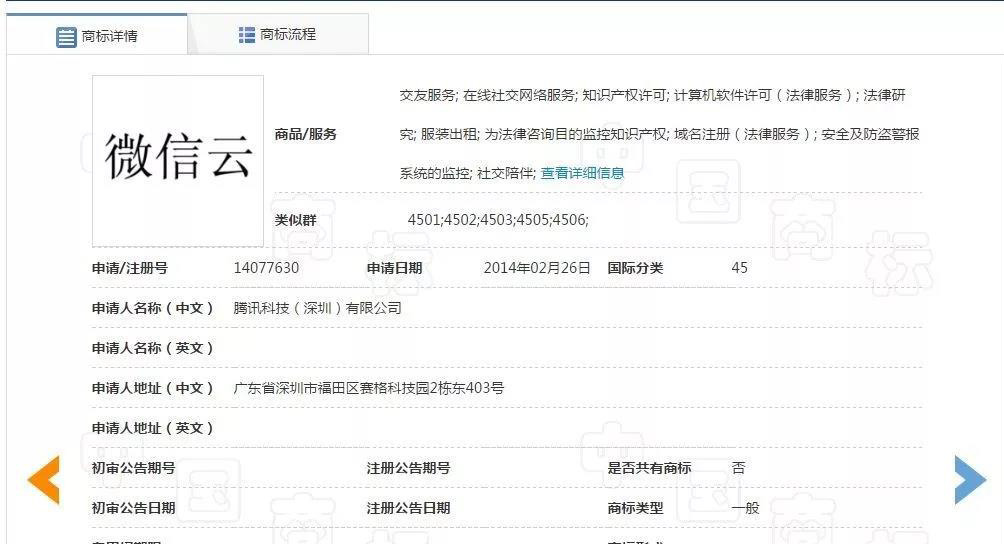
Task: Select the 一般 trademark type value
Action: tap(745, 508)
